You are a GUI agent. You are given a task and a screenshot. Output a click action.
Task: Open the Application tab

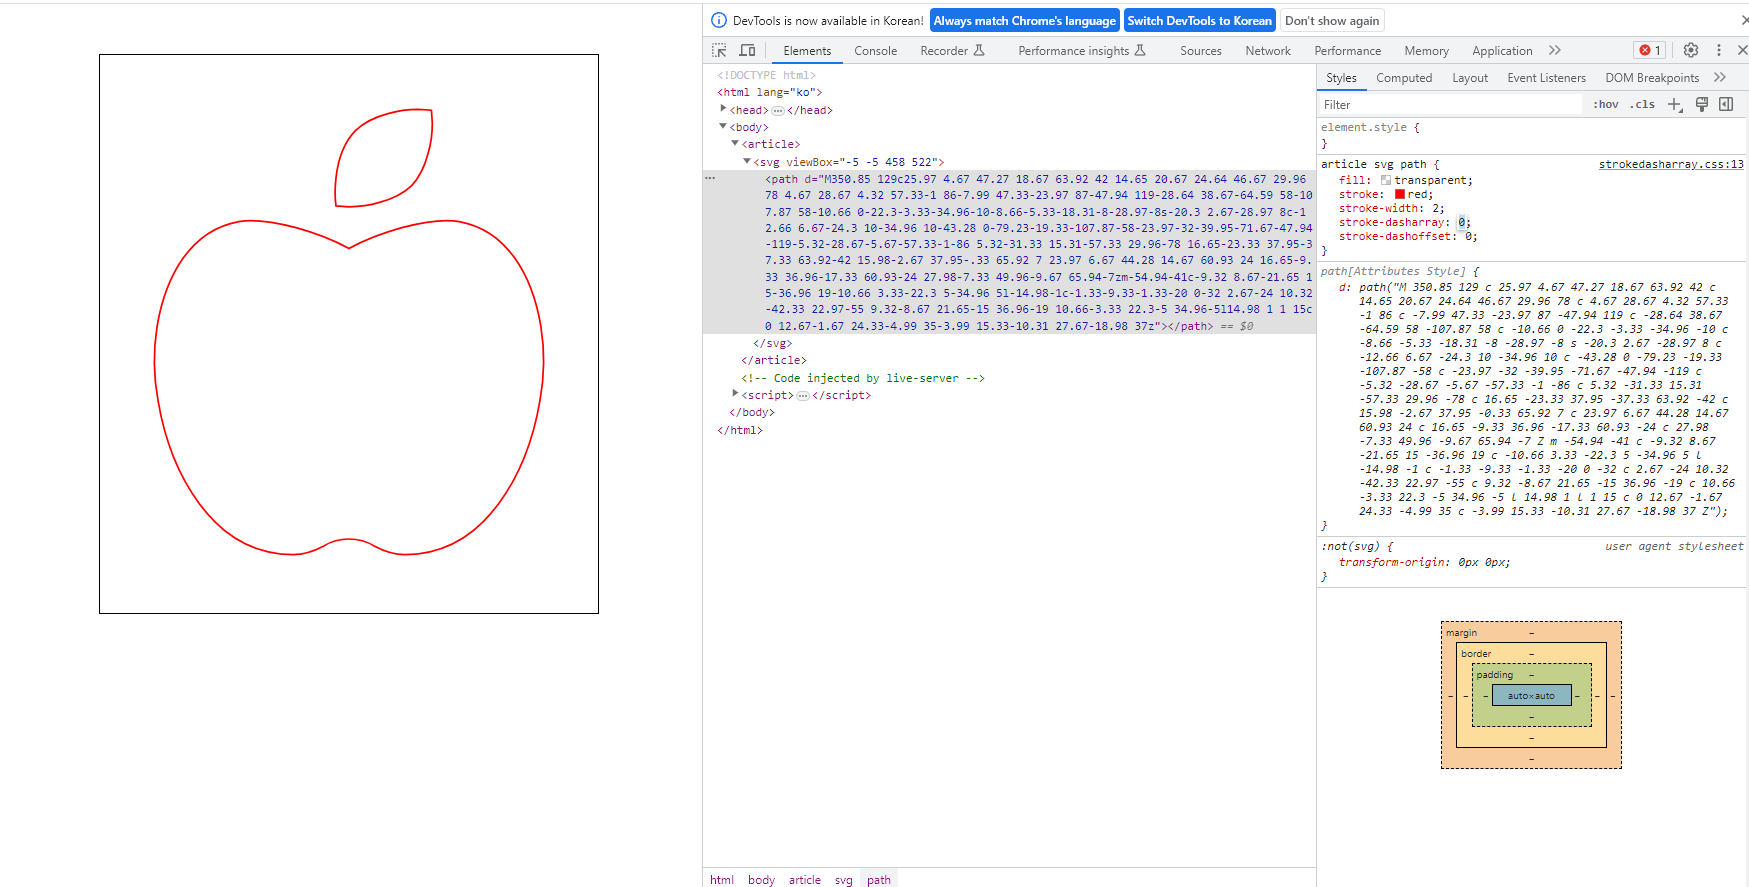[x=1501, y=51]
